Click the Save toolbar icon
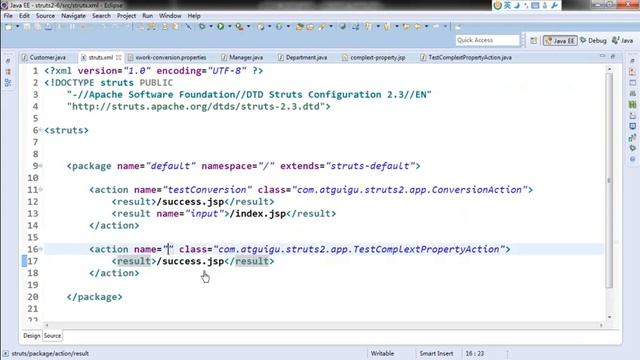 click(x=27, y=27)
